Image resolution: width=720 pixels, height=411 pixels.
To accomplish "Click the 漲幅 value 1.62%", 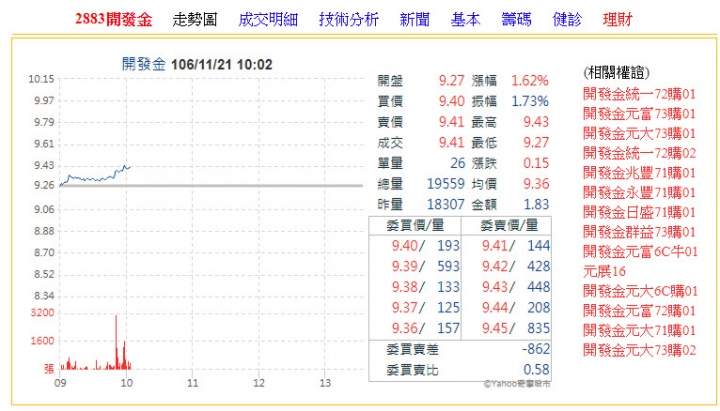I will click(530, 81).
